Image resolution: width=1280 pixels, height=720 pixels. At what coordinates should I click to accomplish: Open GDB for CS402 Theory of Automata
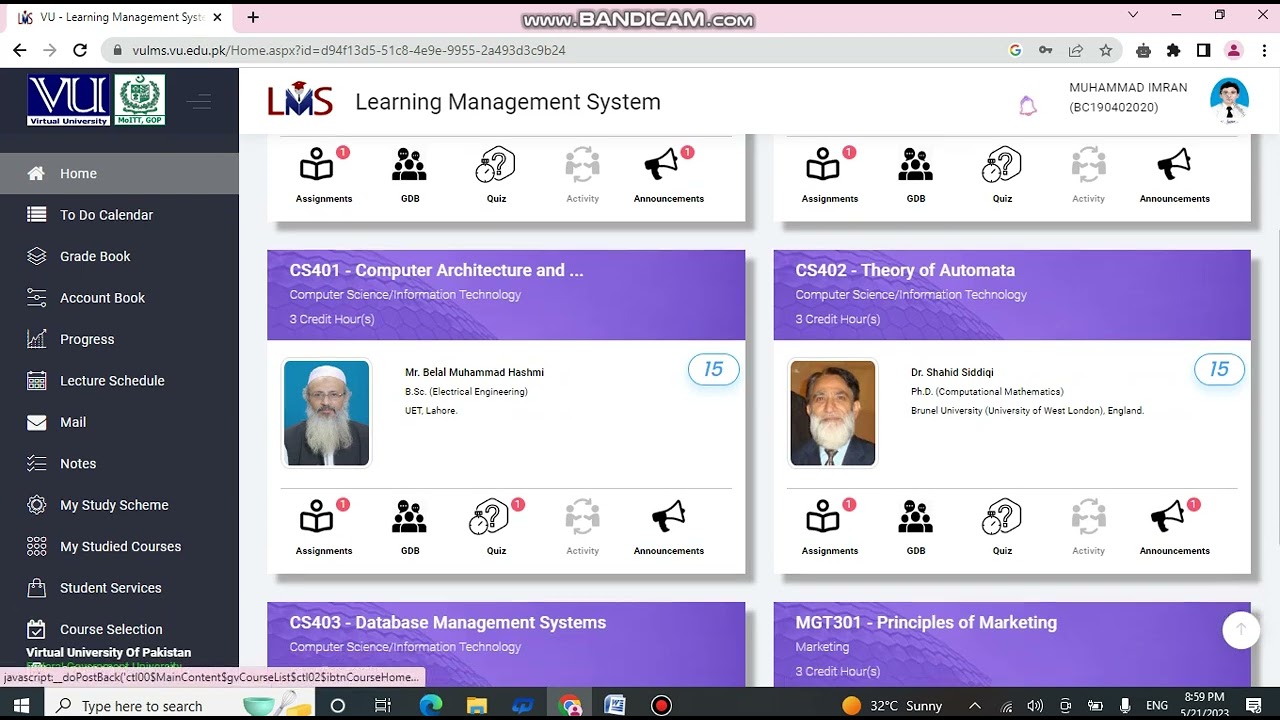pos(916,527)
